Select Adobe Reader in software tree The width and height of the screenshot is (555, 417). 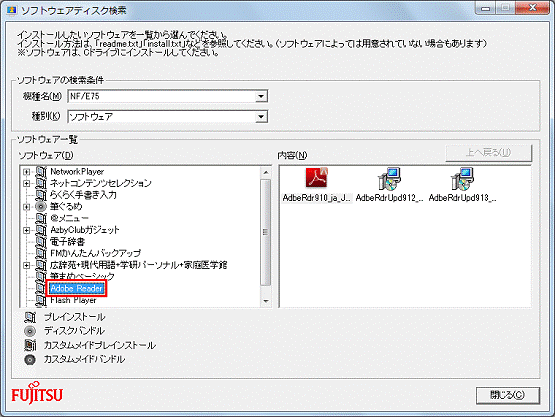click(x=76, y=289)
